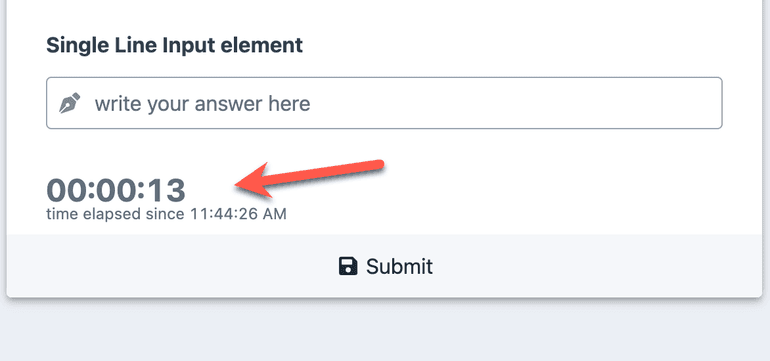Click the empty right end of the answer field

pyautogui.click(x=638, y=103)
